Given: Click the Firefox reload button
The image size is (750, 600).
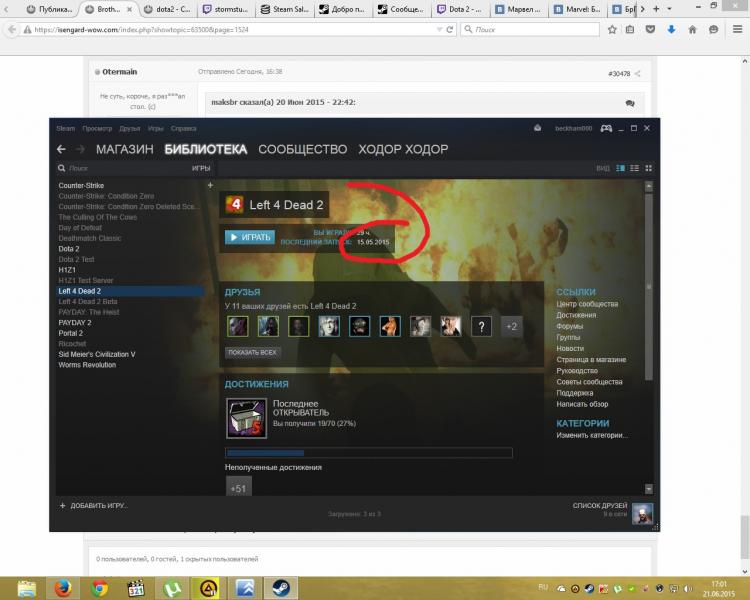Looking at the screenshot, I should tap(450, 30).
